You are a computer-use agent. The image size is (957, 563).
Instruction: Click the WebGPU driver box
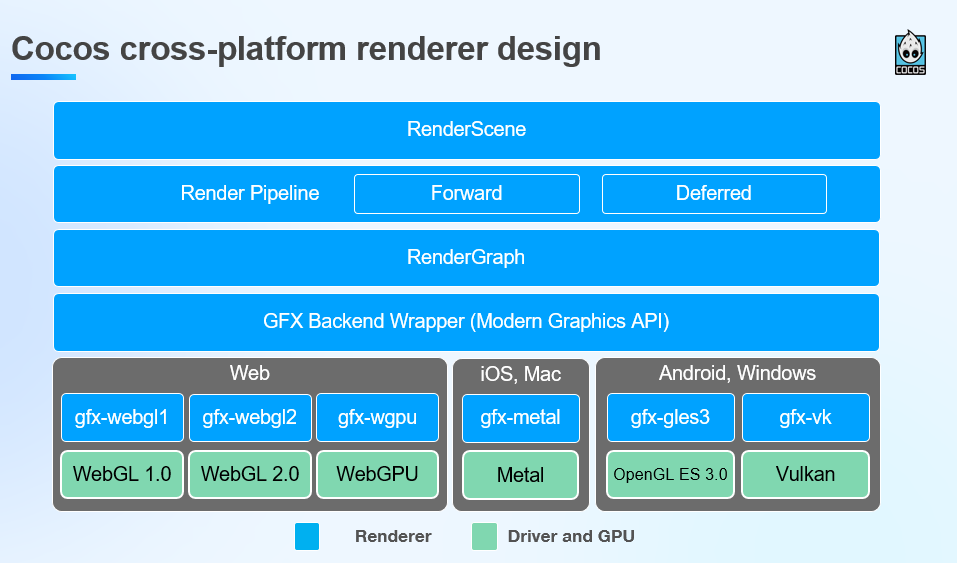[377, 474]
